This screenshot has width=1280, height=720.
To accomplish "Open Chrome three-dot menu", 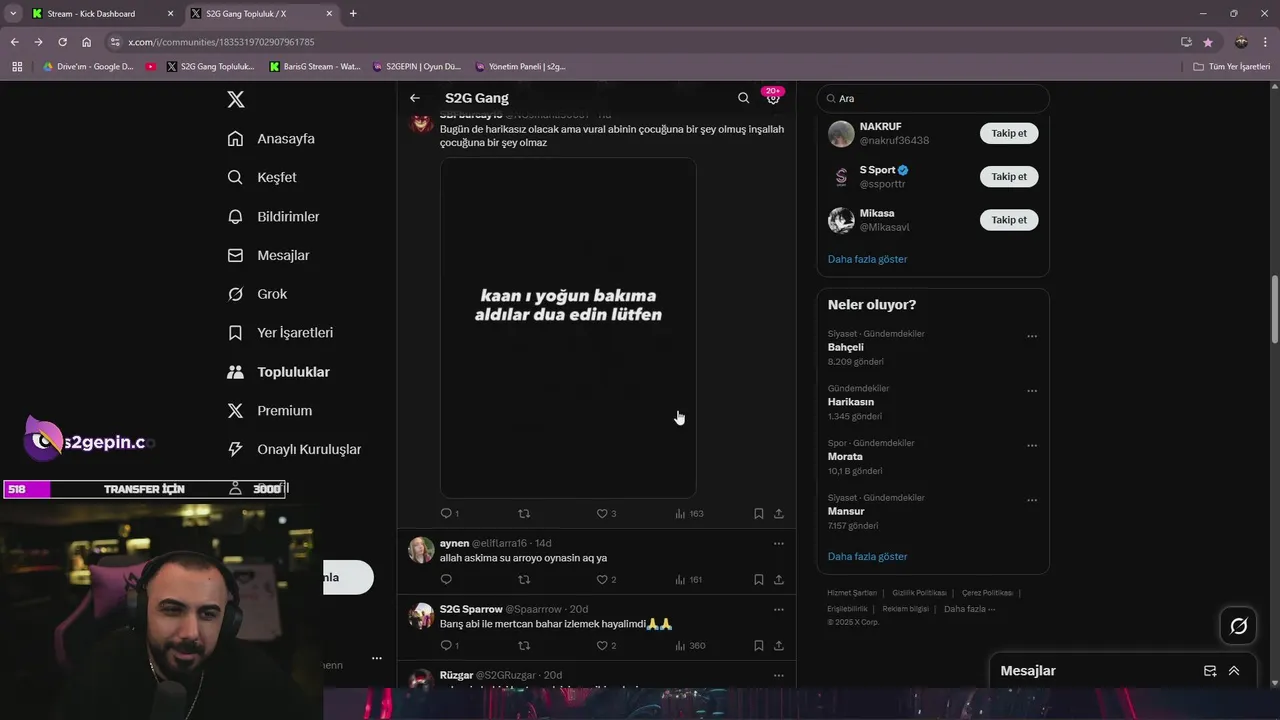I will (1266, 42).
